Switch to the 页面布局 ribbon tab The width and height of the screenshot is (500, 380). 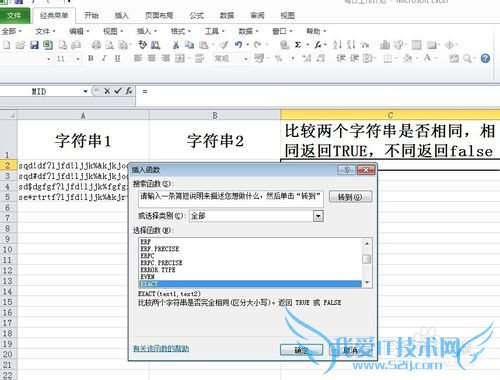tap(159, 15)
